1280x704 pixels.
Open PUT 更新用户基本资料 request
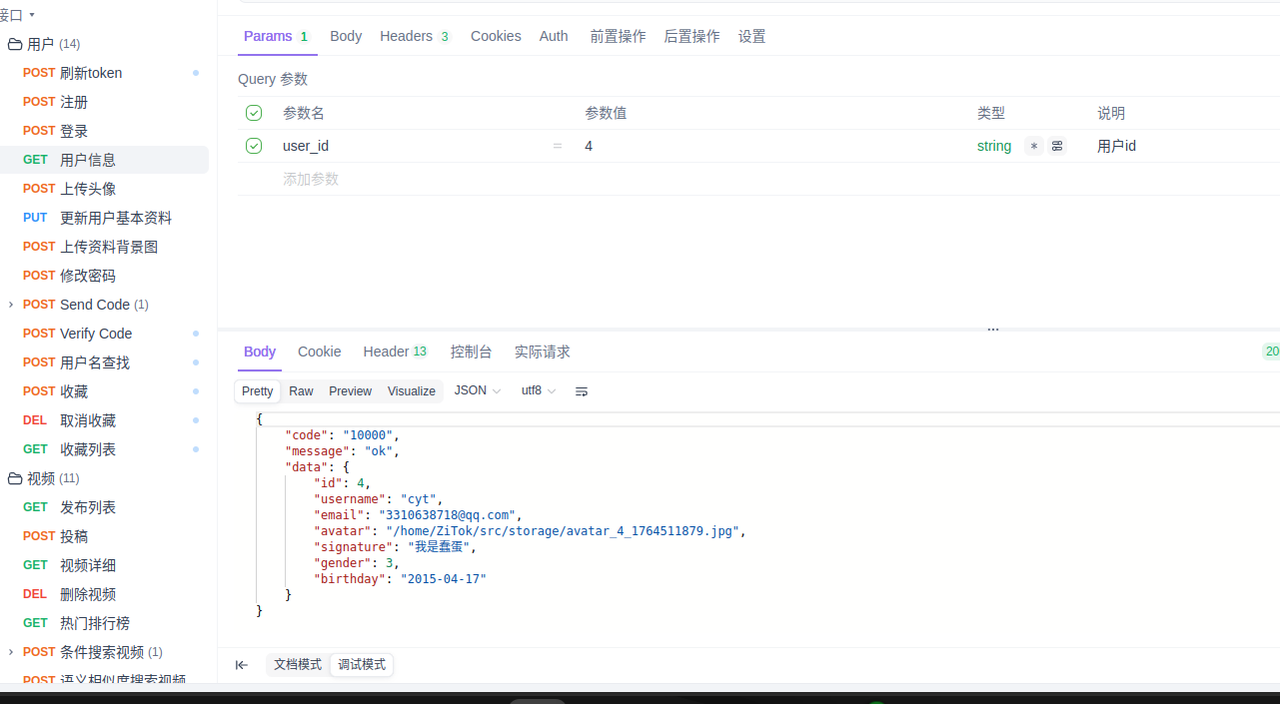click(x=104, y=218)
